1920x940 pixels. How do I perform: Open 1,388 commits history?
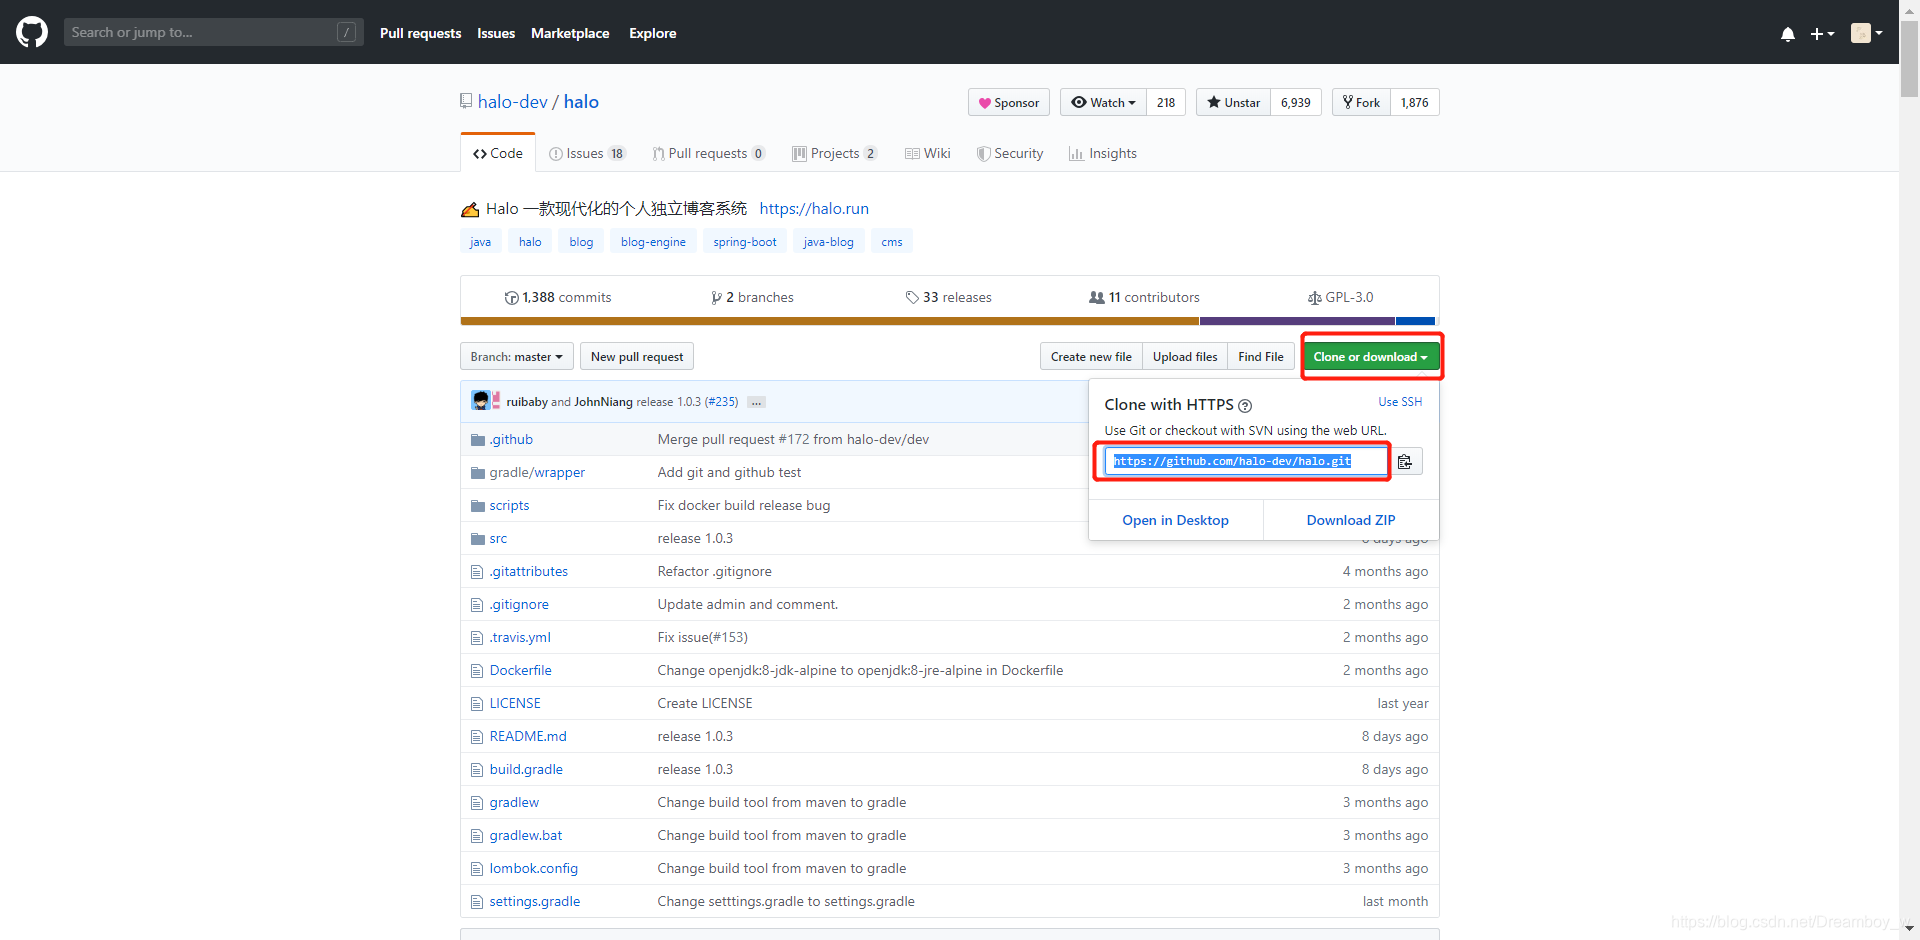click(x=558, y=297)
